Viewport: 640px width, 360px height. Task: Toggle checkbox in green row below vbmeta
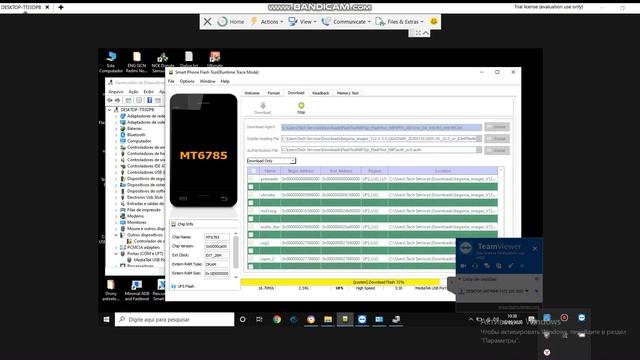tap(251, 202)
